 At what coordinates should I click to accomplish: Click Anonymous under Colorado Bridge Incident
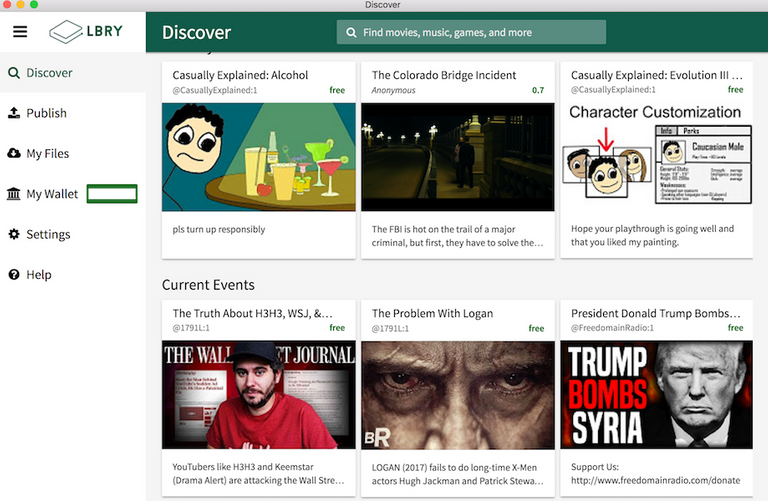[x=393, y=90]
